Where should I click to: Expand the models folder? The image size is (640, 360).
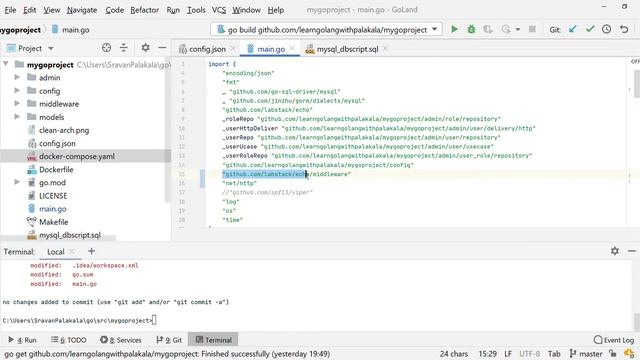17,116
